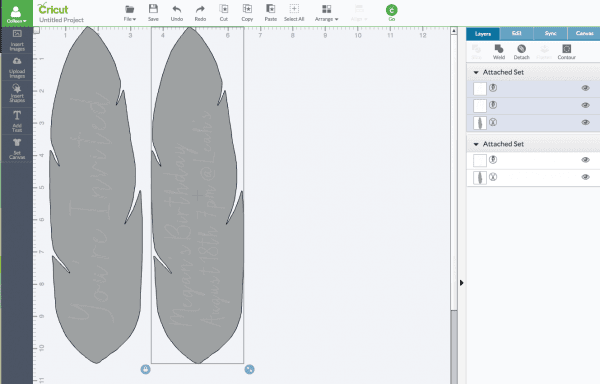Click the Save icon in toolbar
Image resolution: width=600 pixels, height=384 pixels.
pos(153,9)
